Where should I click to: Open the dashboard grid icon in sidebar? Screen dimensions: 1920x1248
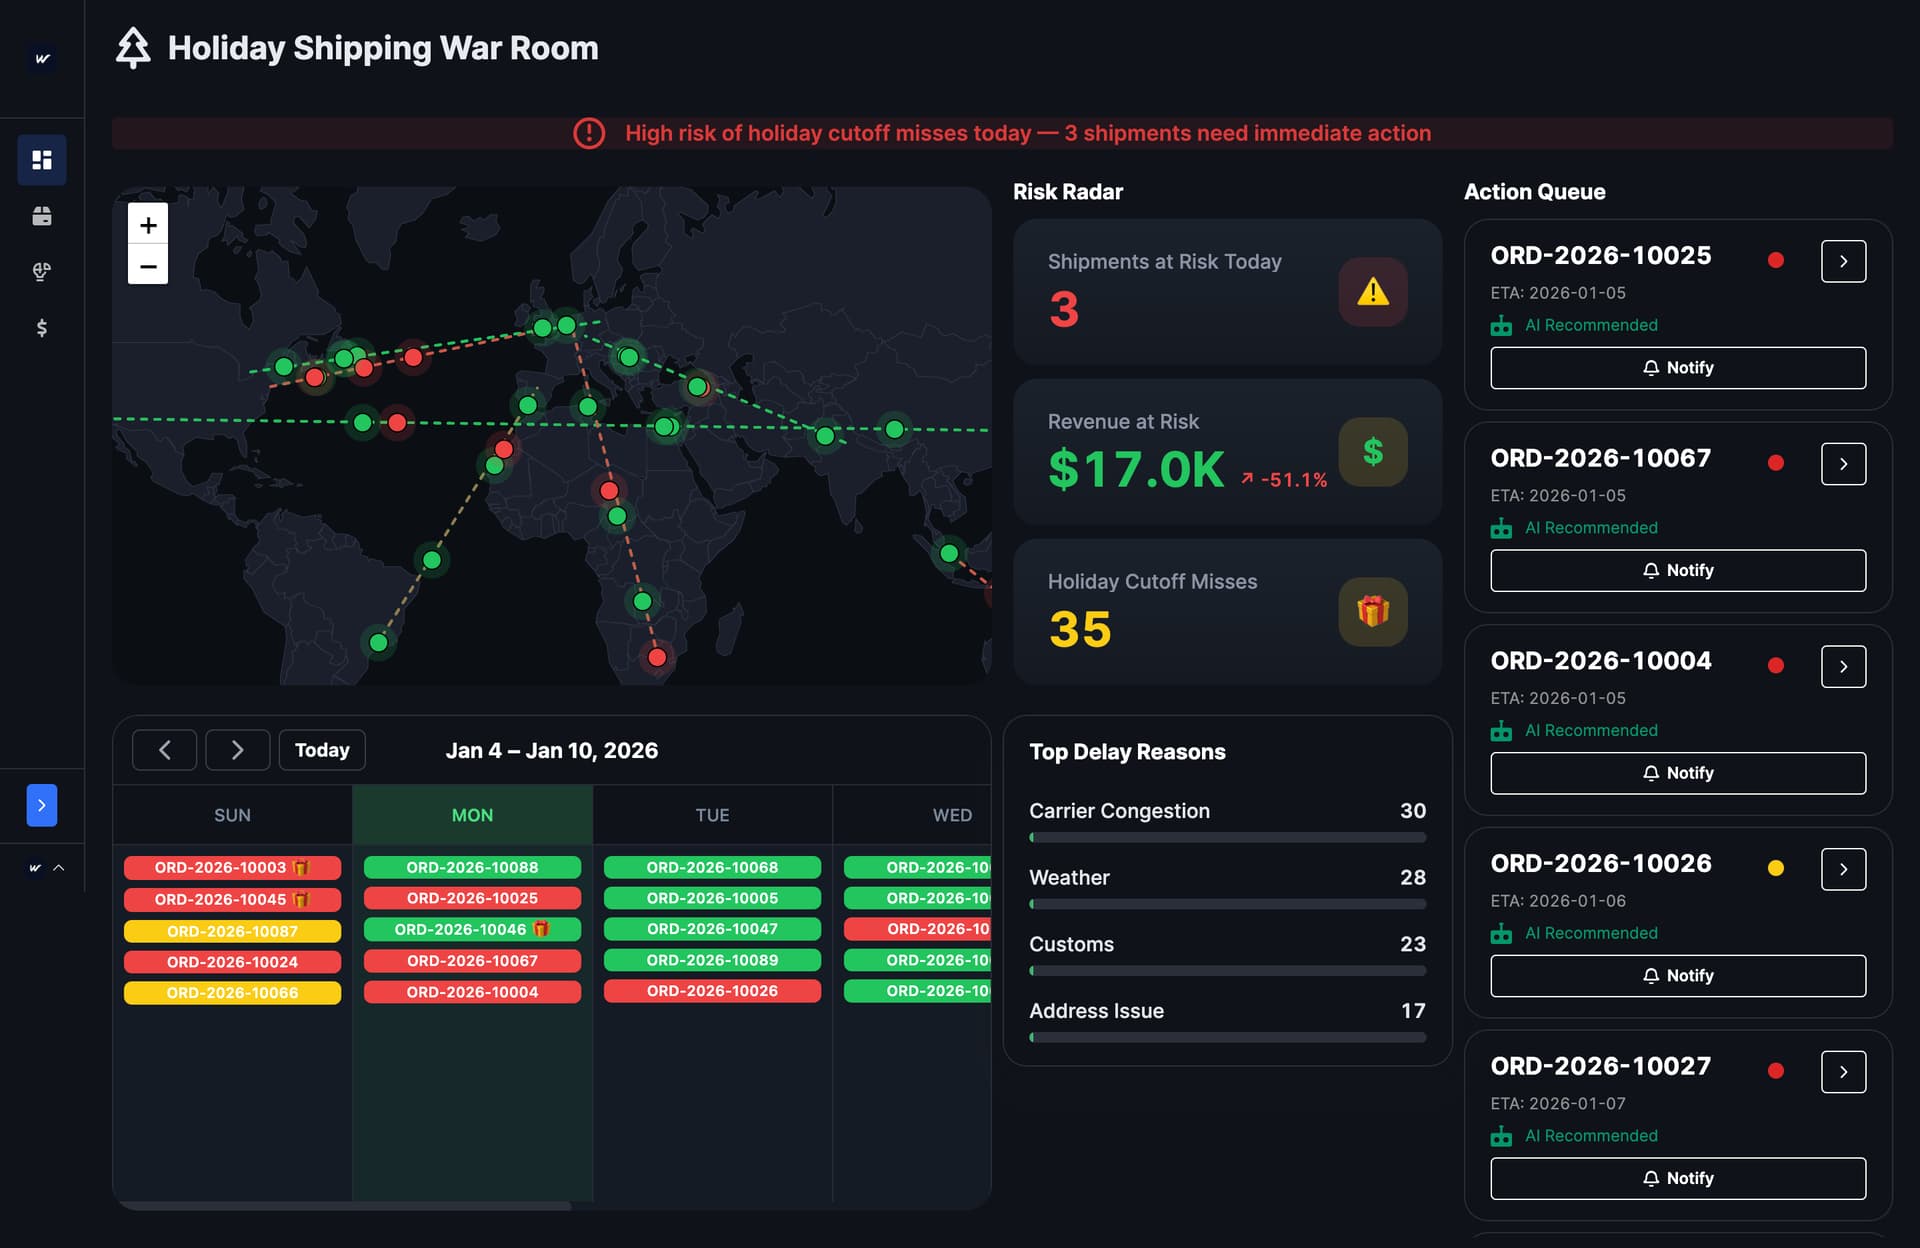(42, 160)
